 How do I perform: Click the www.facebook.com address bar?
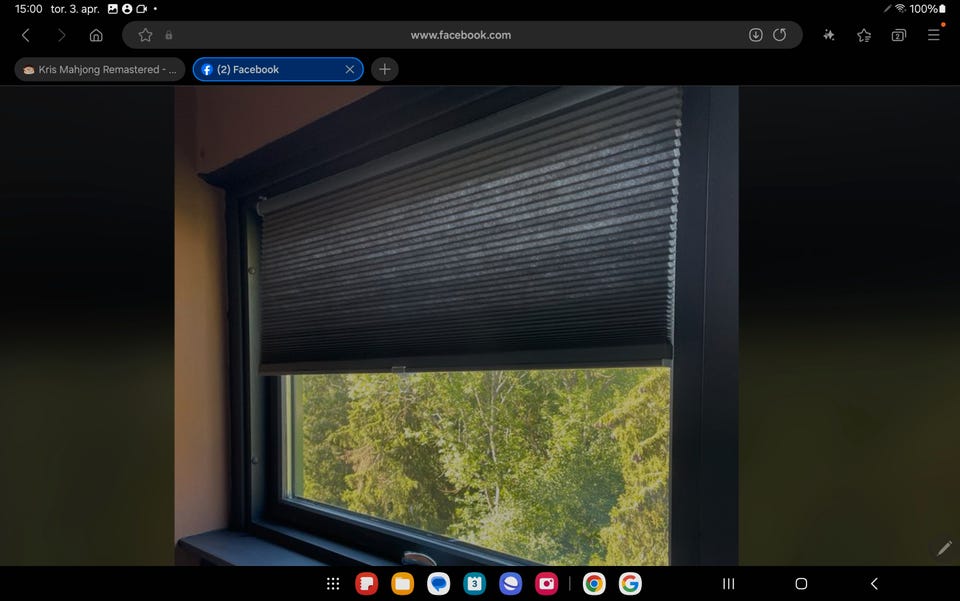click(462, 35)
